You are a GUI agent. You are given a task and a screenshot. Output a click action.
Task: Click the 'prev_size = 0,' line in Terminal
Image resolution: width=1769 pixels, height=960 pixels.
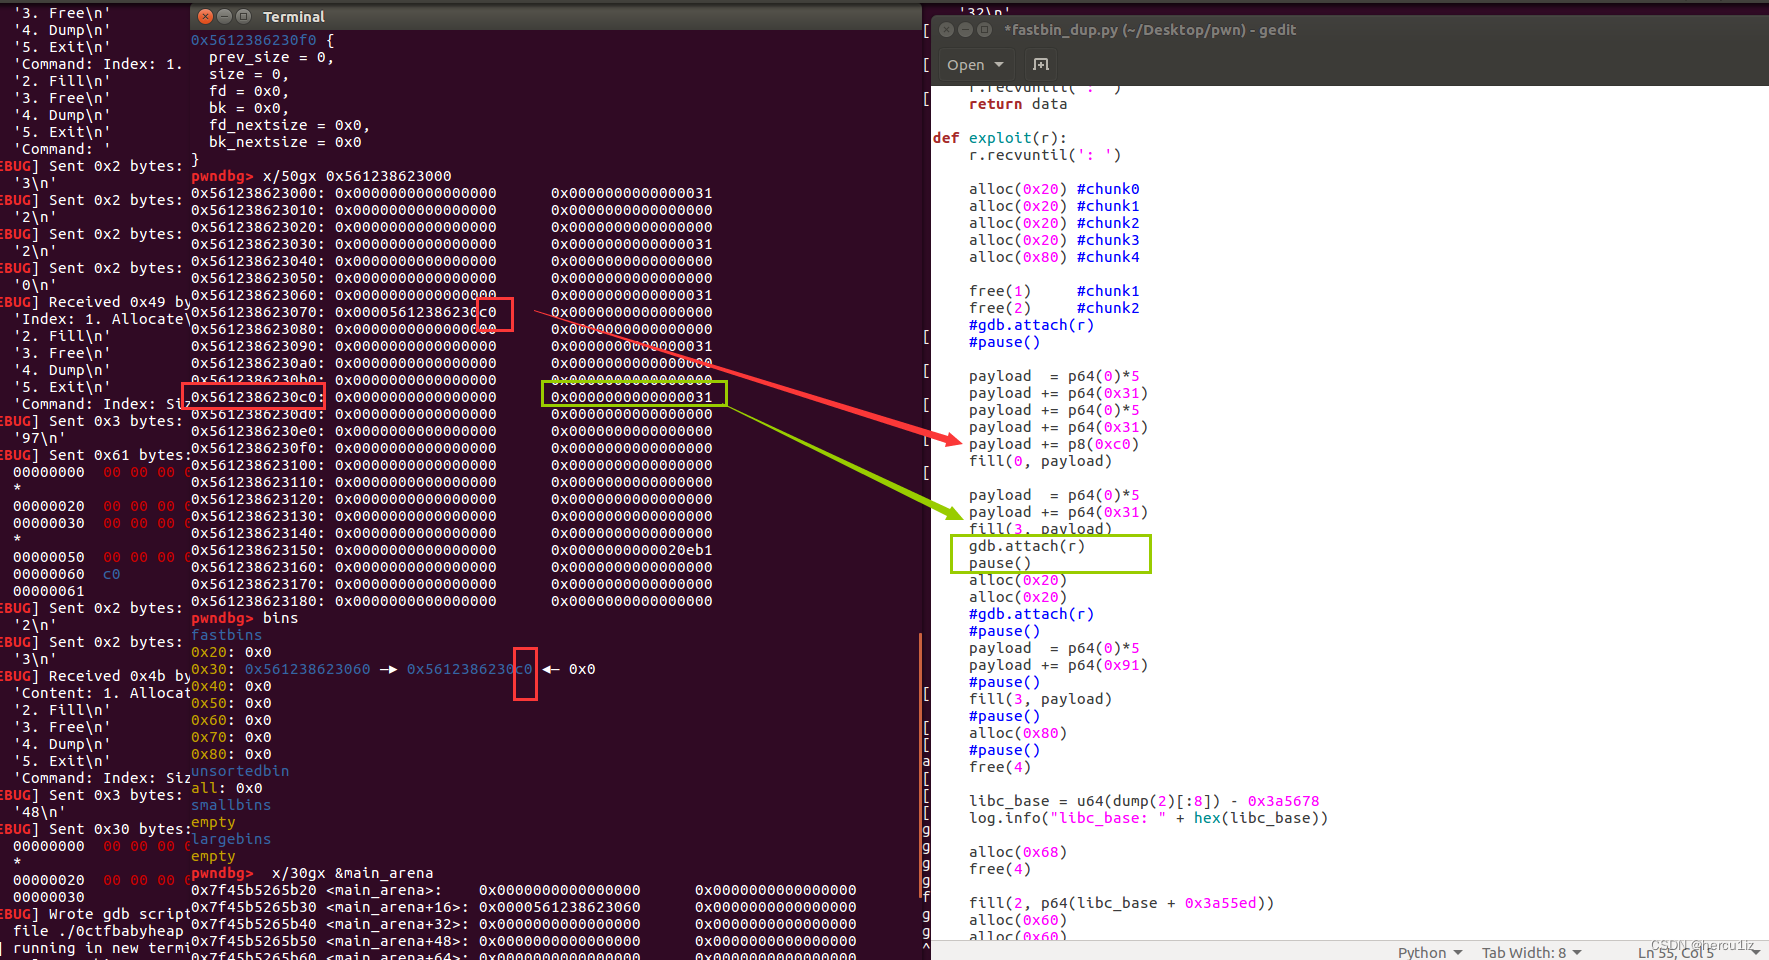271,57
